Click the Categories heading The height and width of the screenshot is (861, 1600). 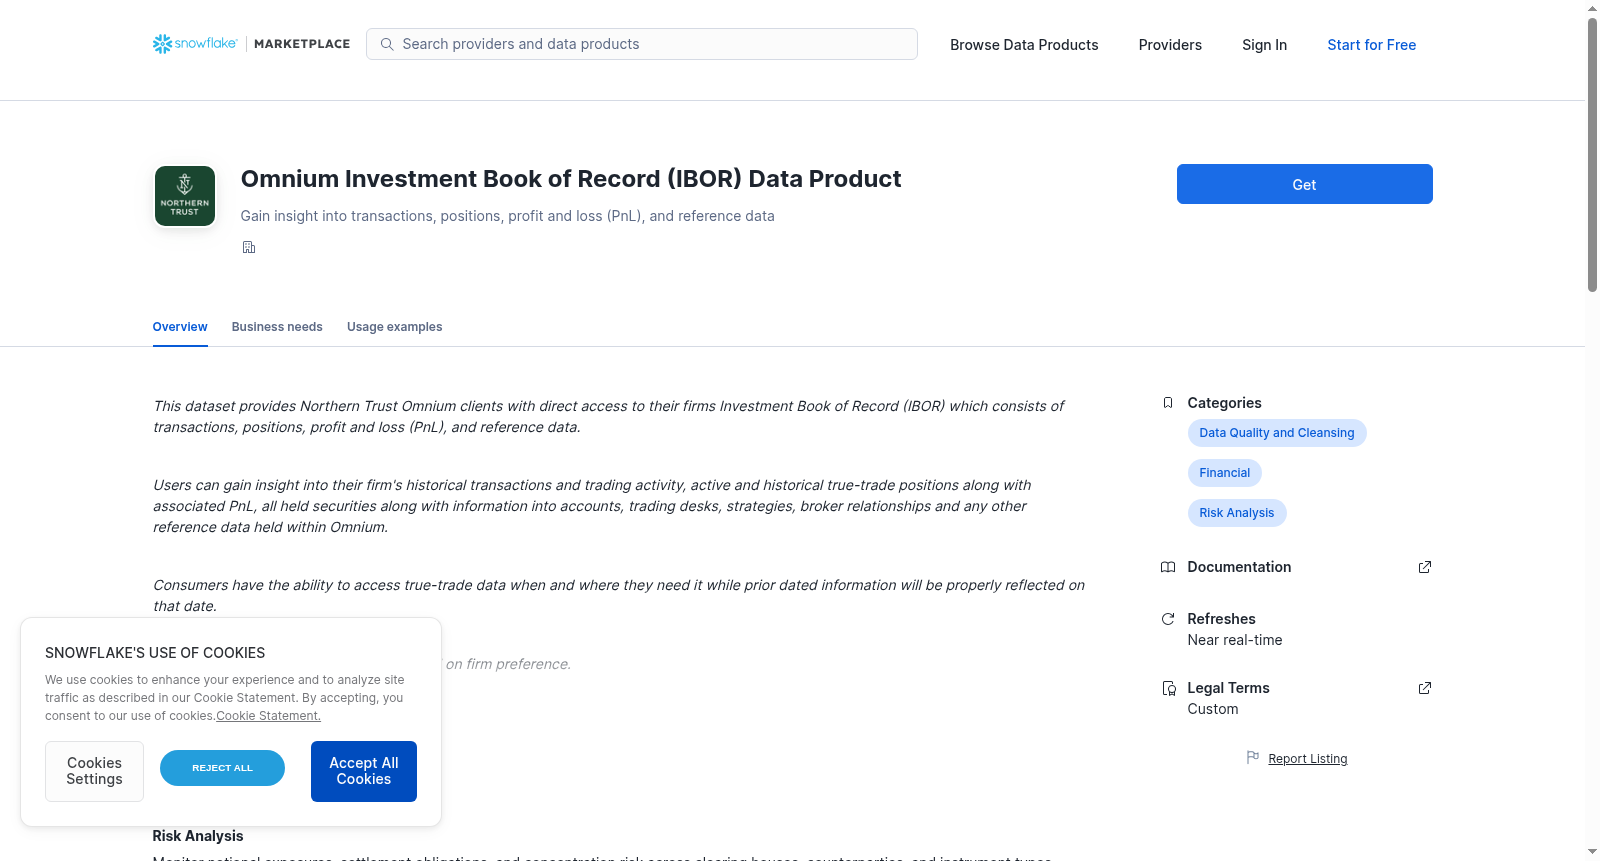[1224, 403]
